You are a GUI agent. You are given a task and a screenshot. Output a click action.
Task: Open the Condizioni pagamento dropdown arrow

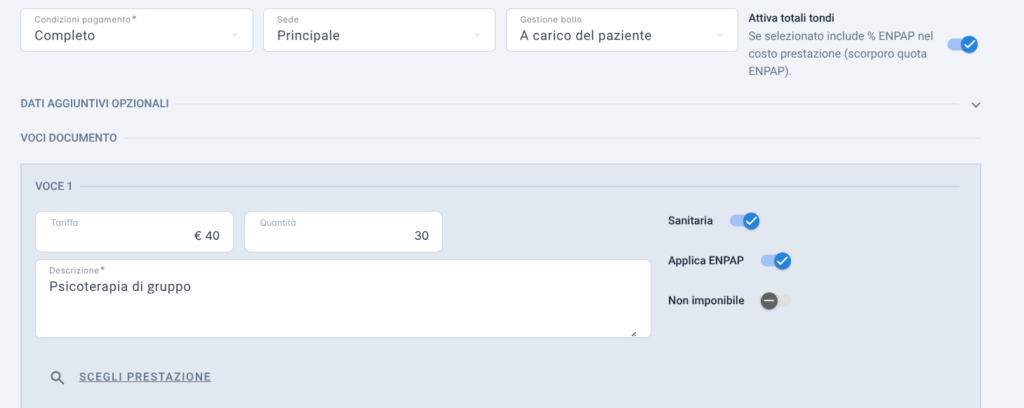tap(234, 35)
